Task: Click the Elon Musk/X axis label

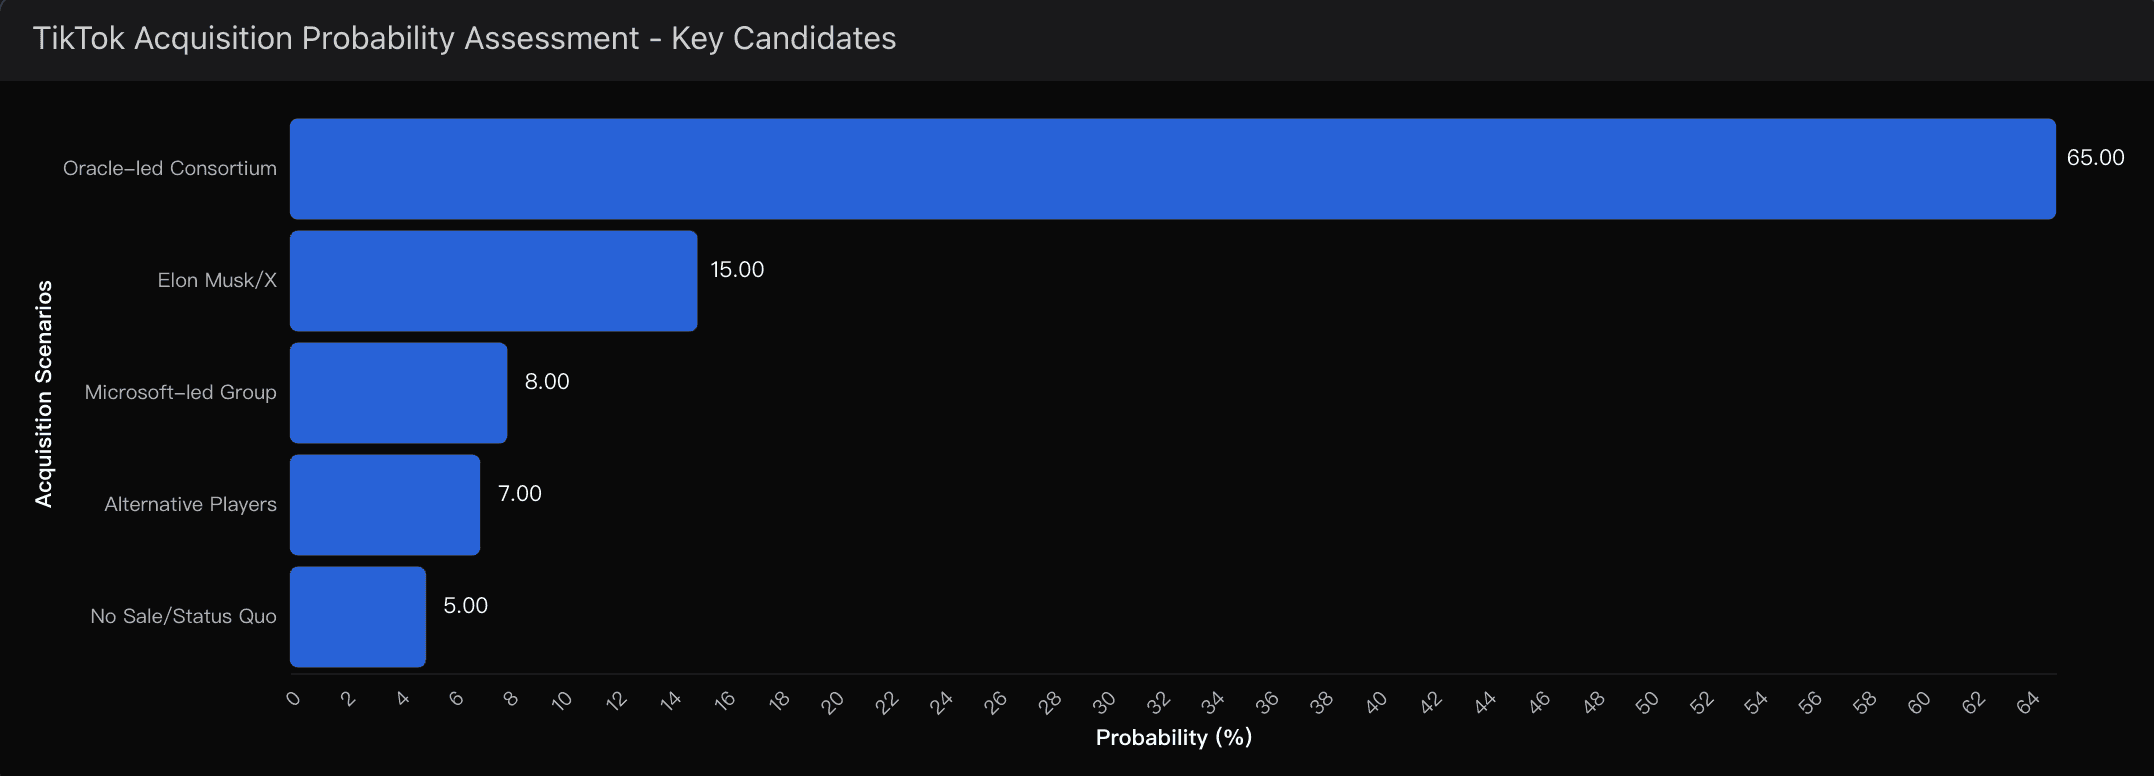Action: tap(217, 280)
